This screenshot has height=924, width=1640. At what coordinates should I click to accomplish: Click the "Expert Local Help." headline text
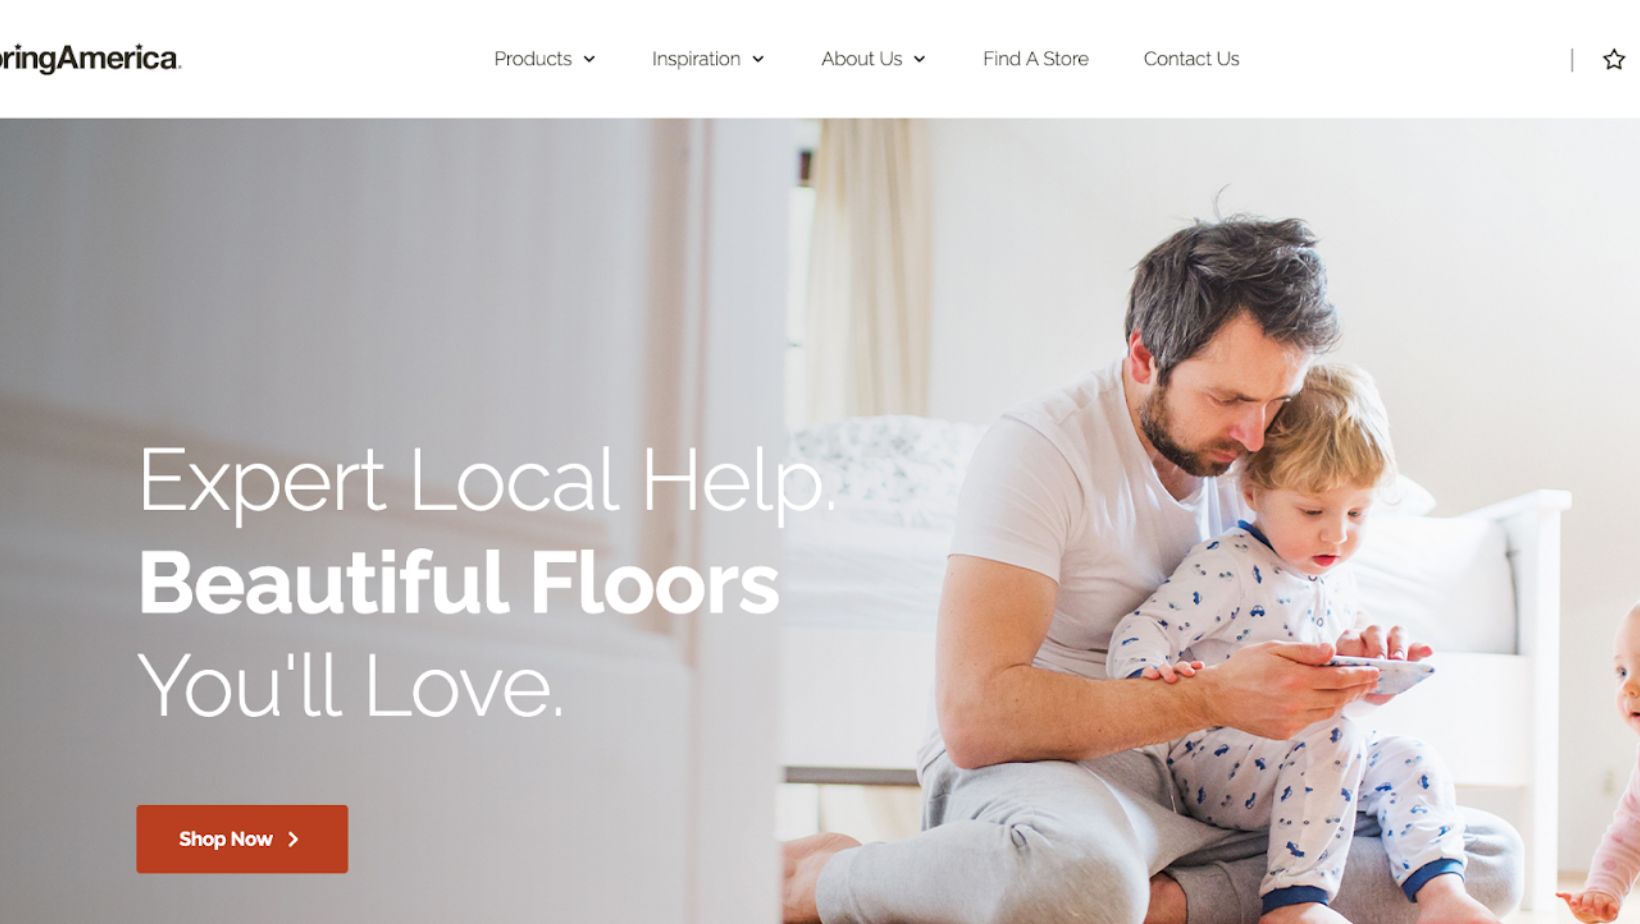(x=486, y=481)
